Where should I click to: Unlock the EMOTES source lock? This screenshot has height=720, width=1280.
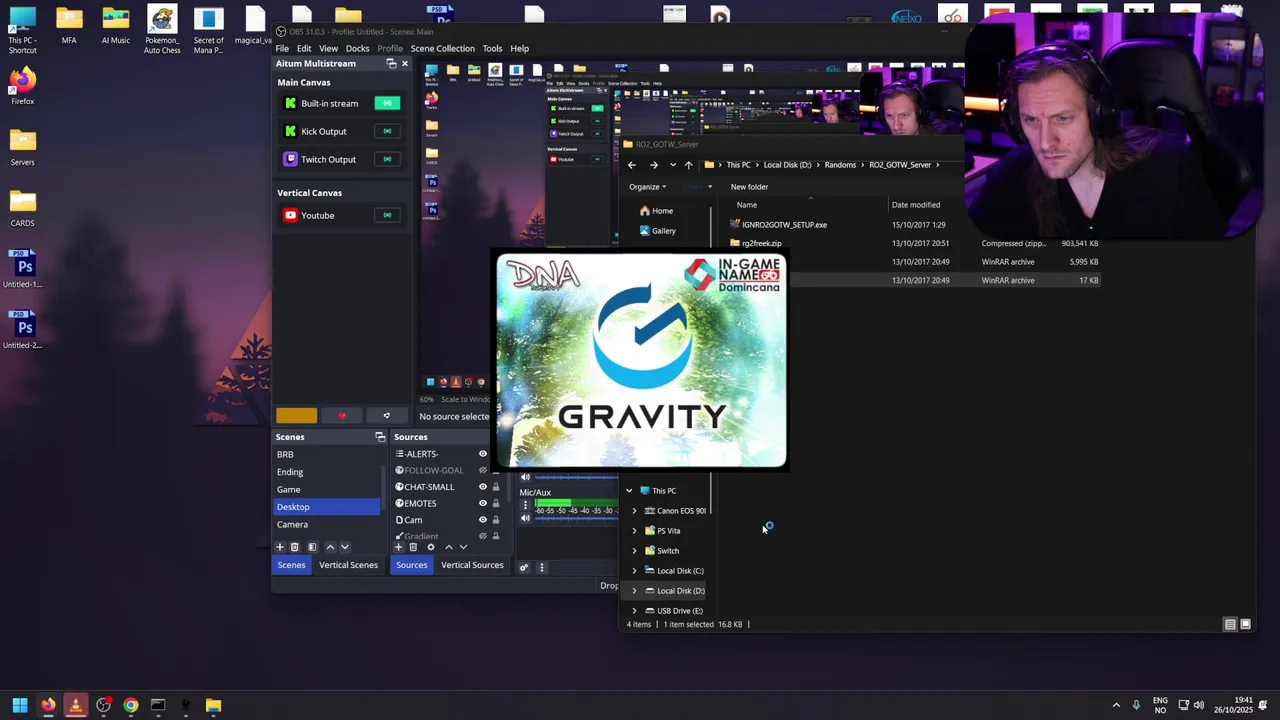click(x=495, y=503)
